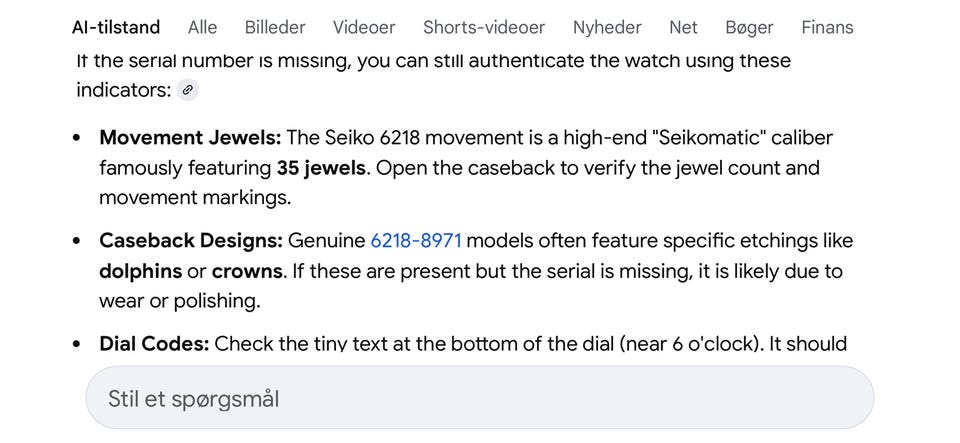Image resolution: width=960 pixels, height=443 pixels.
Task: Switch to the Net tab
Action: point(684,27)
